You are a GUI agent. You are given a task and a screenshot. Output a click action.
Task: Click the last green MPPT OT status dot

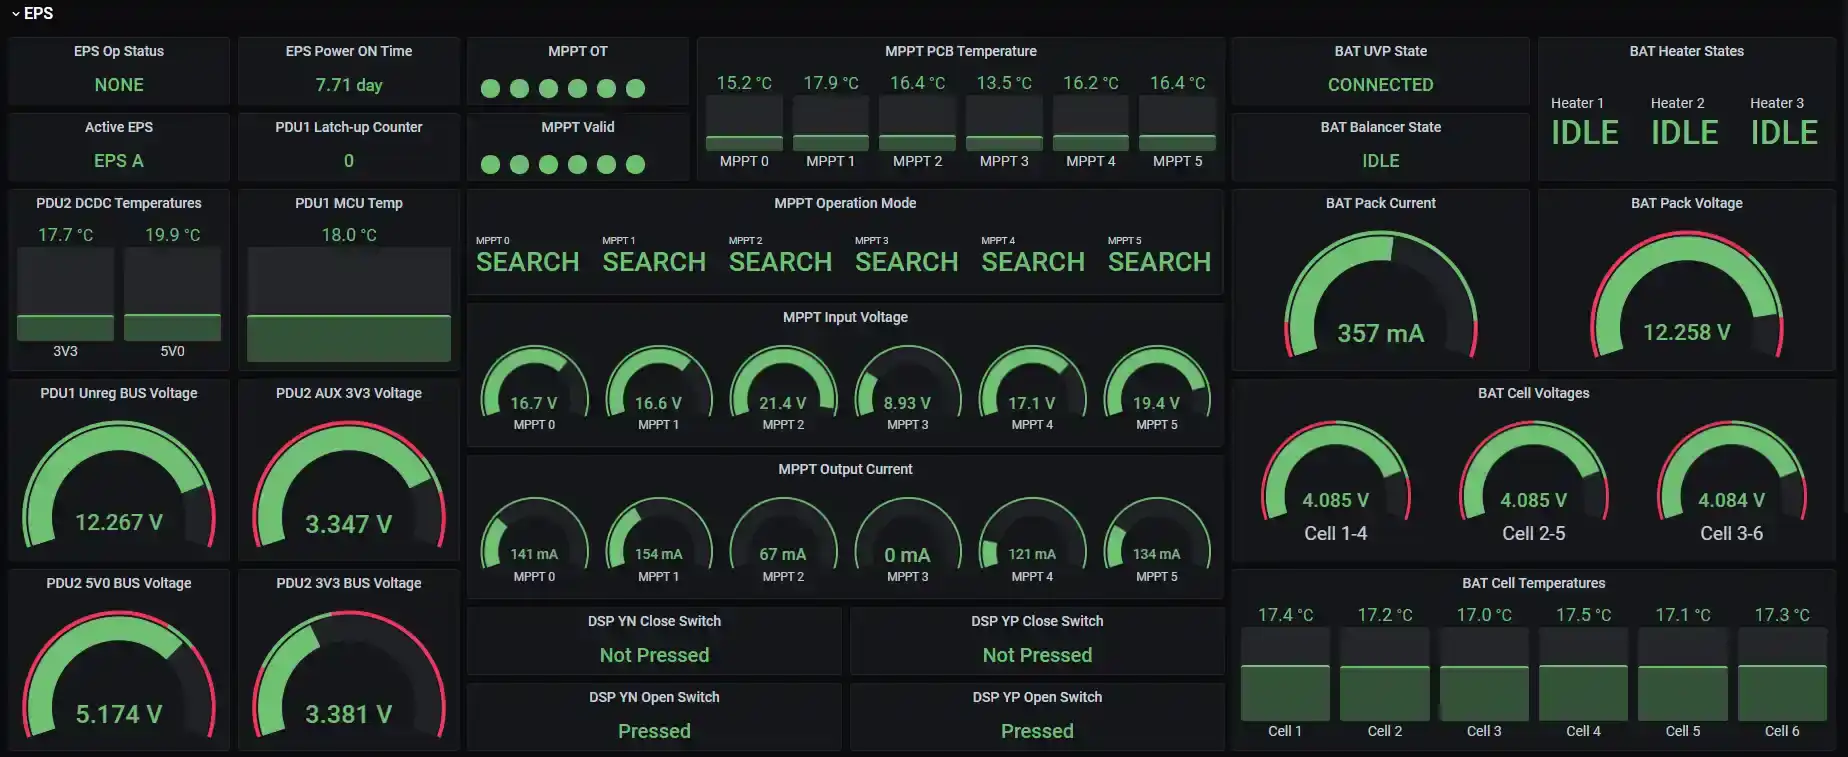(x=635, y=88)
